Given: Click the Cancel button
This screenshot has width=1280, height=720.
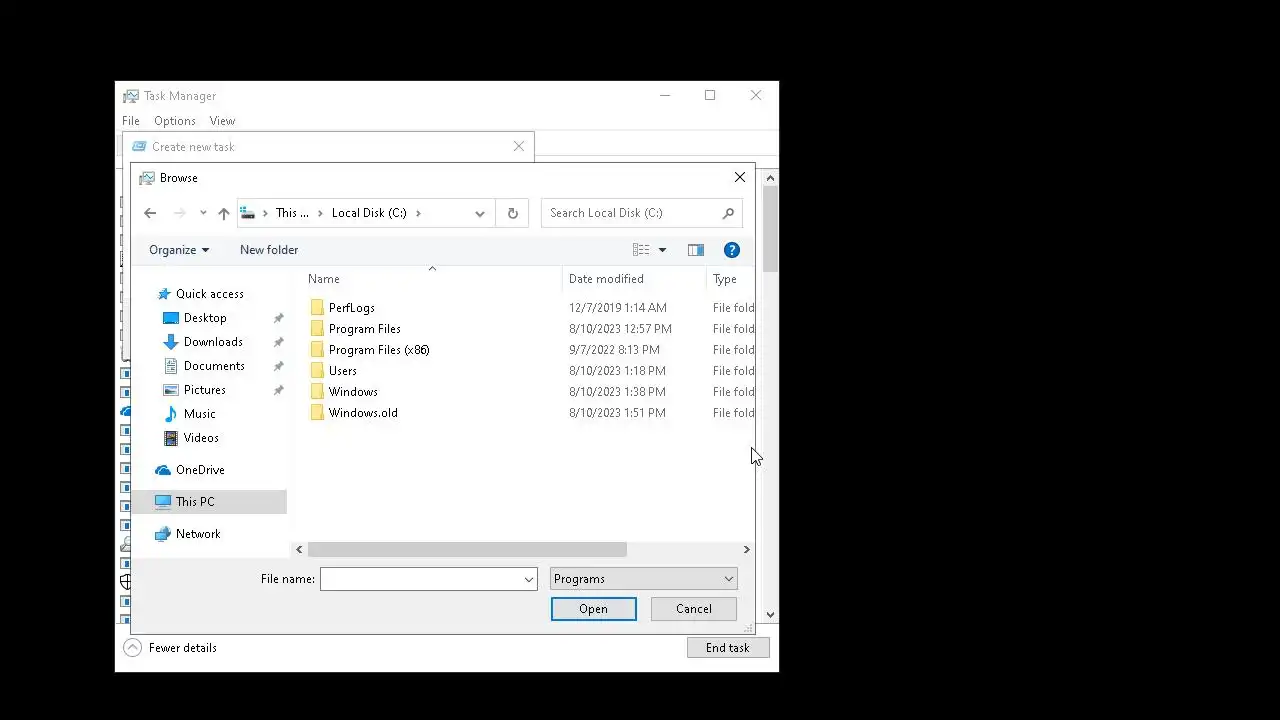Looking at the screenshot, I should click(694, 609).
